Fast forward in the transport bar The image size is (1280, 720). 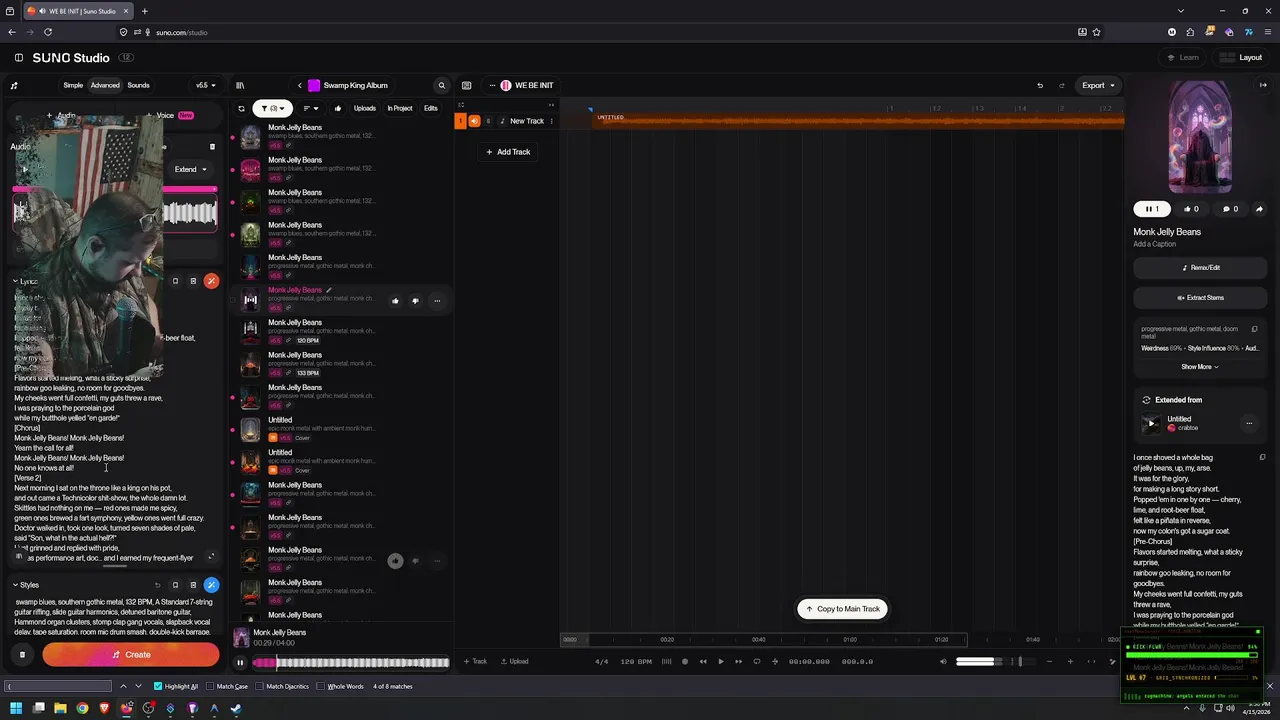(738, 661)
